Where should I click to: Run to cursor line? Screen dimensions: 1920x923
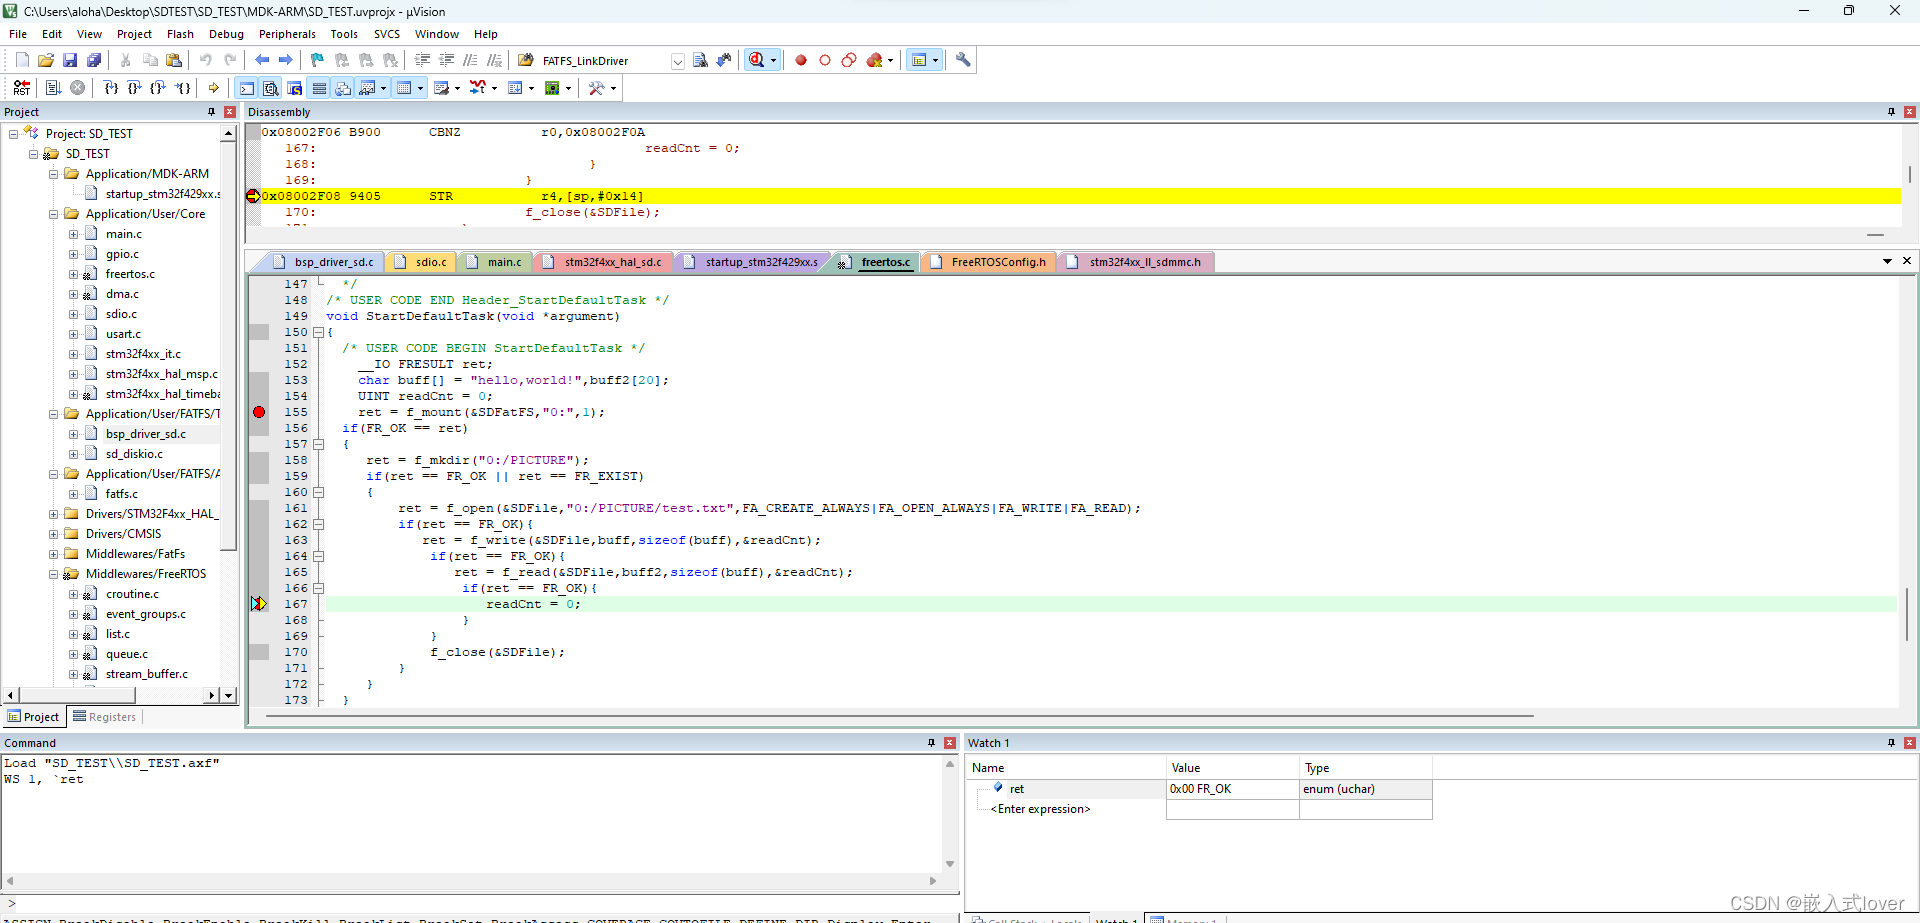coord(183,88)
